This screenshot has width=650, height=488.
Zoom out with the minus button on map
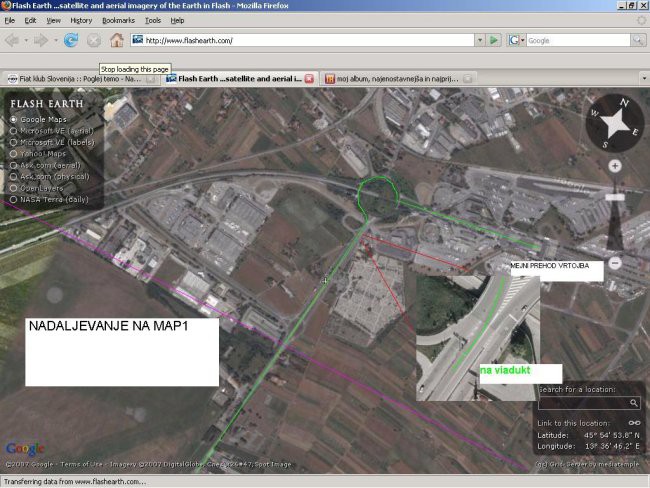pos(615,263)
